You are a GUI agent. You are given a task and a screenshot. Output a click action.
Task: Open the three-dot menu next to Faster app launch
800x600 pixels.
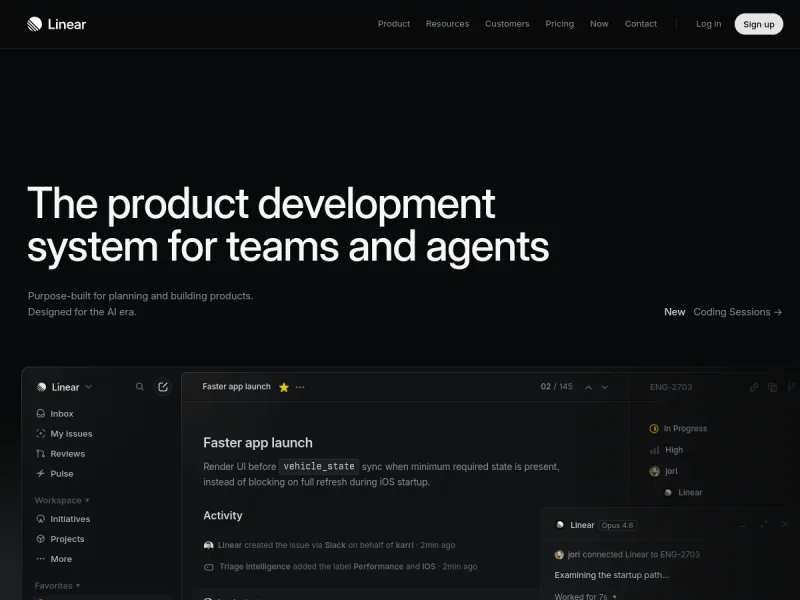point(300,387)
